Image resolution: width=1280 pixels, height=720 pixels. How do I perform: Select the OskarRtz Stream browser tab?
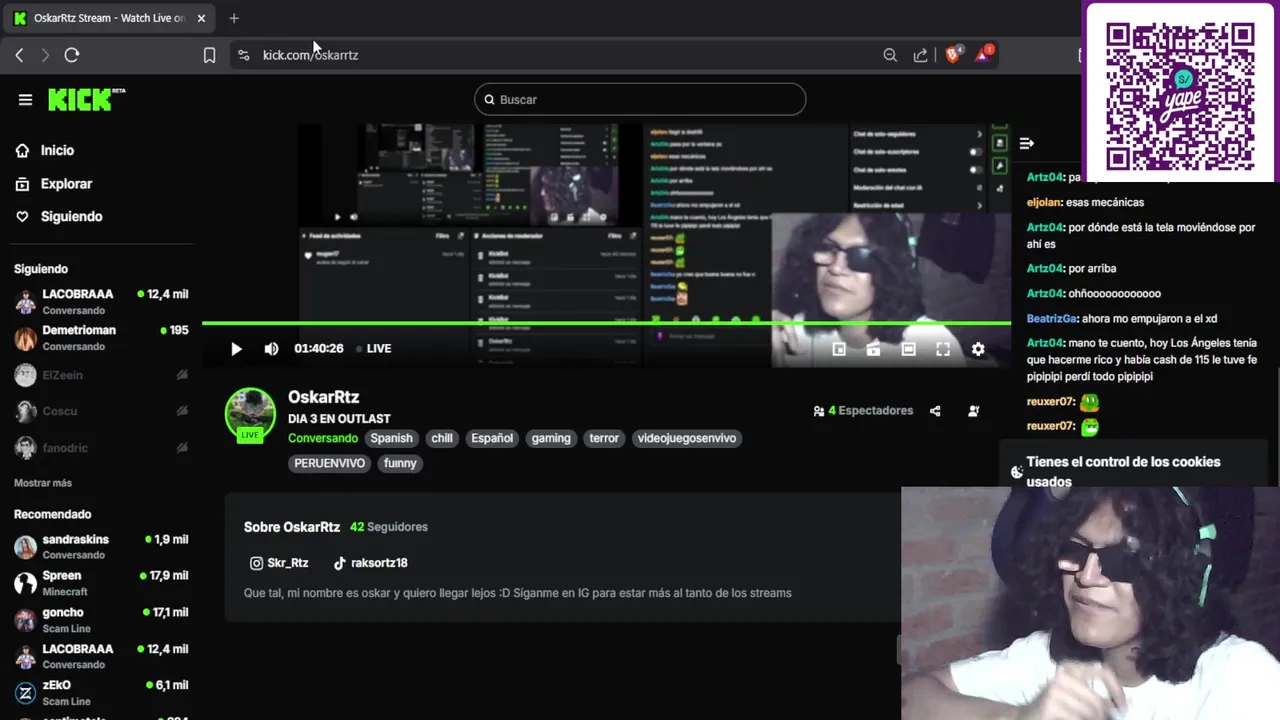click(109, 18)
